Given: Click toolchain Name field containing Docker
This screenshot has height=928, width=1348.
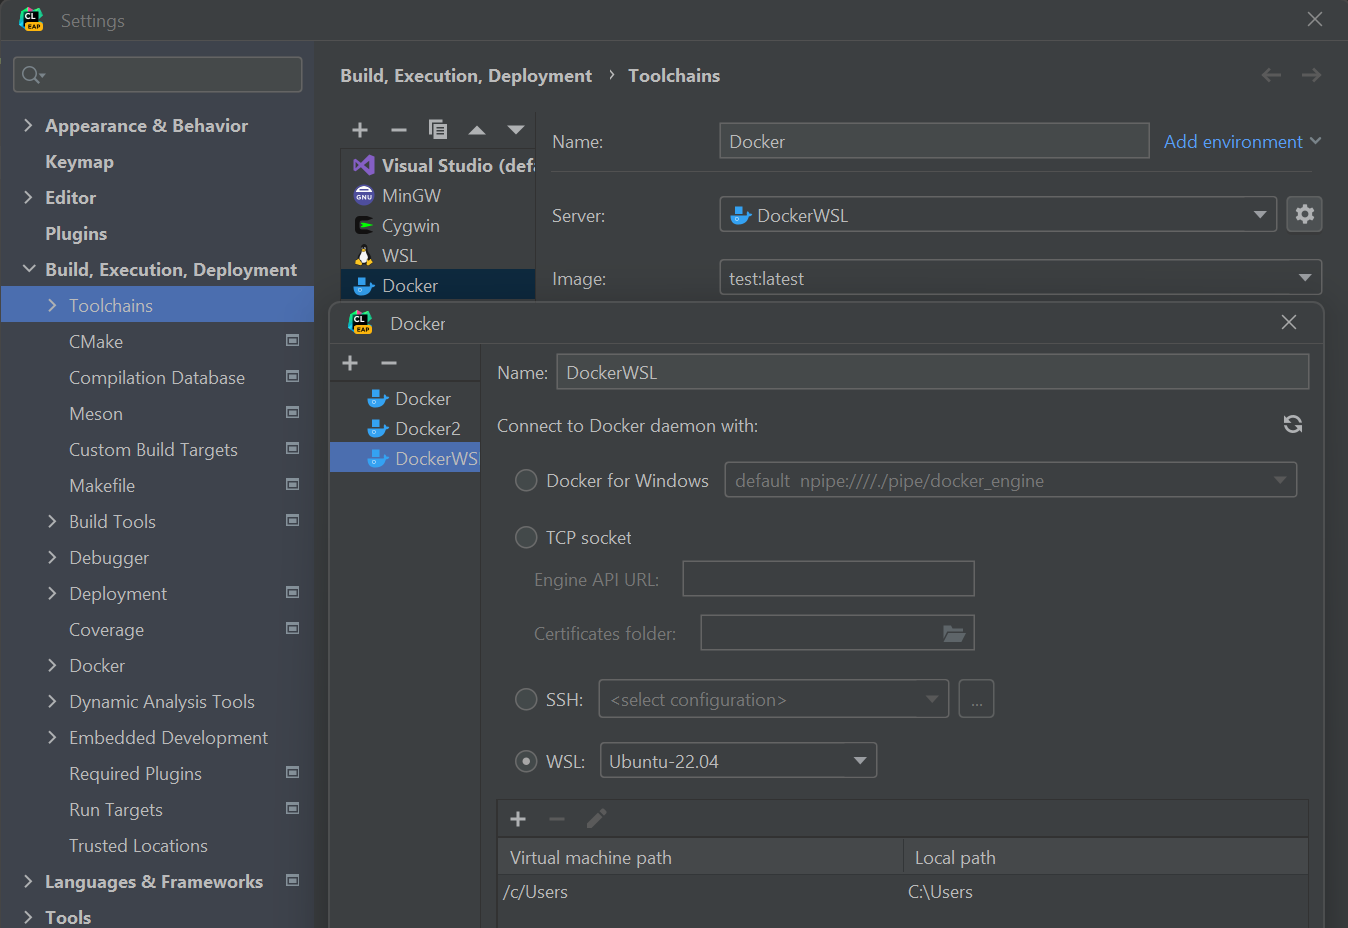Looking at the screenshot, I should pos(934,141).
